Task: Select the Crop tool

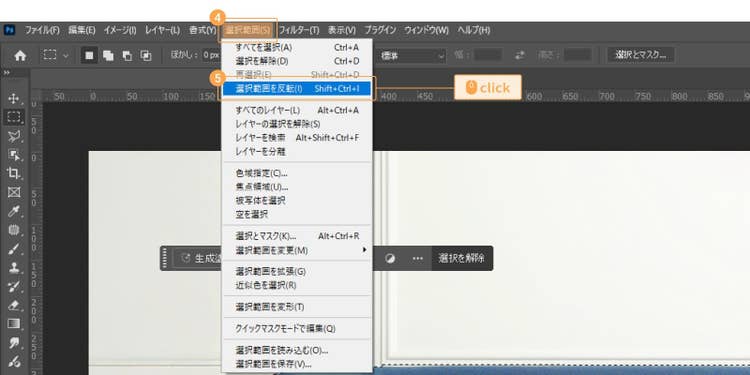Action: (x=14, y=173)
